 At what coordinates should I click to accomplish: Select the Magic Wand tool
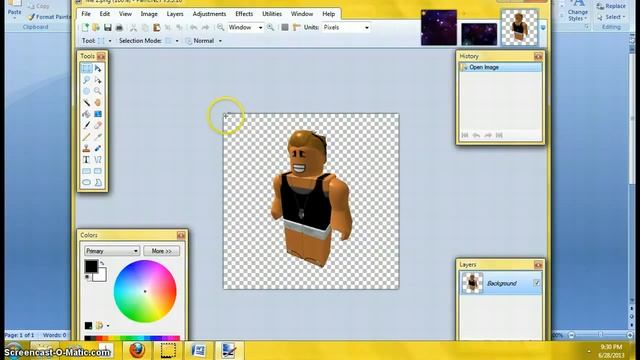pos(87,102)
